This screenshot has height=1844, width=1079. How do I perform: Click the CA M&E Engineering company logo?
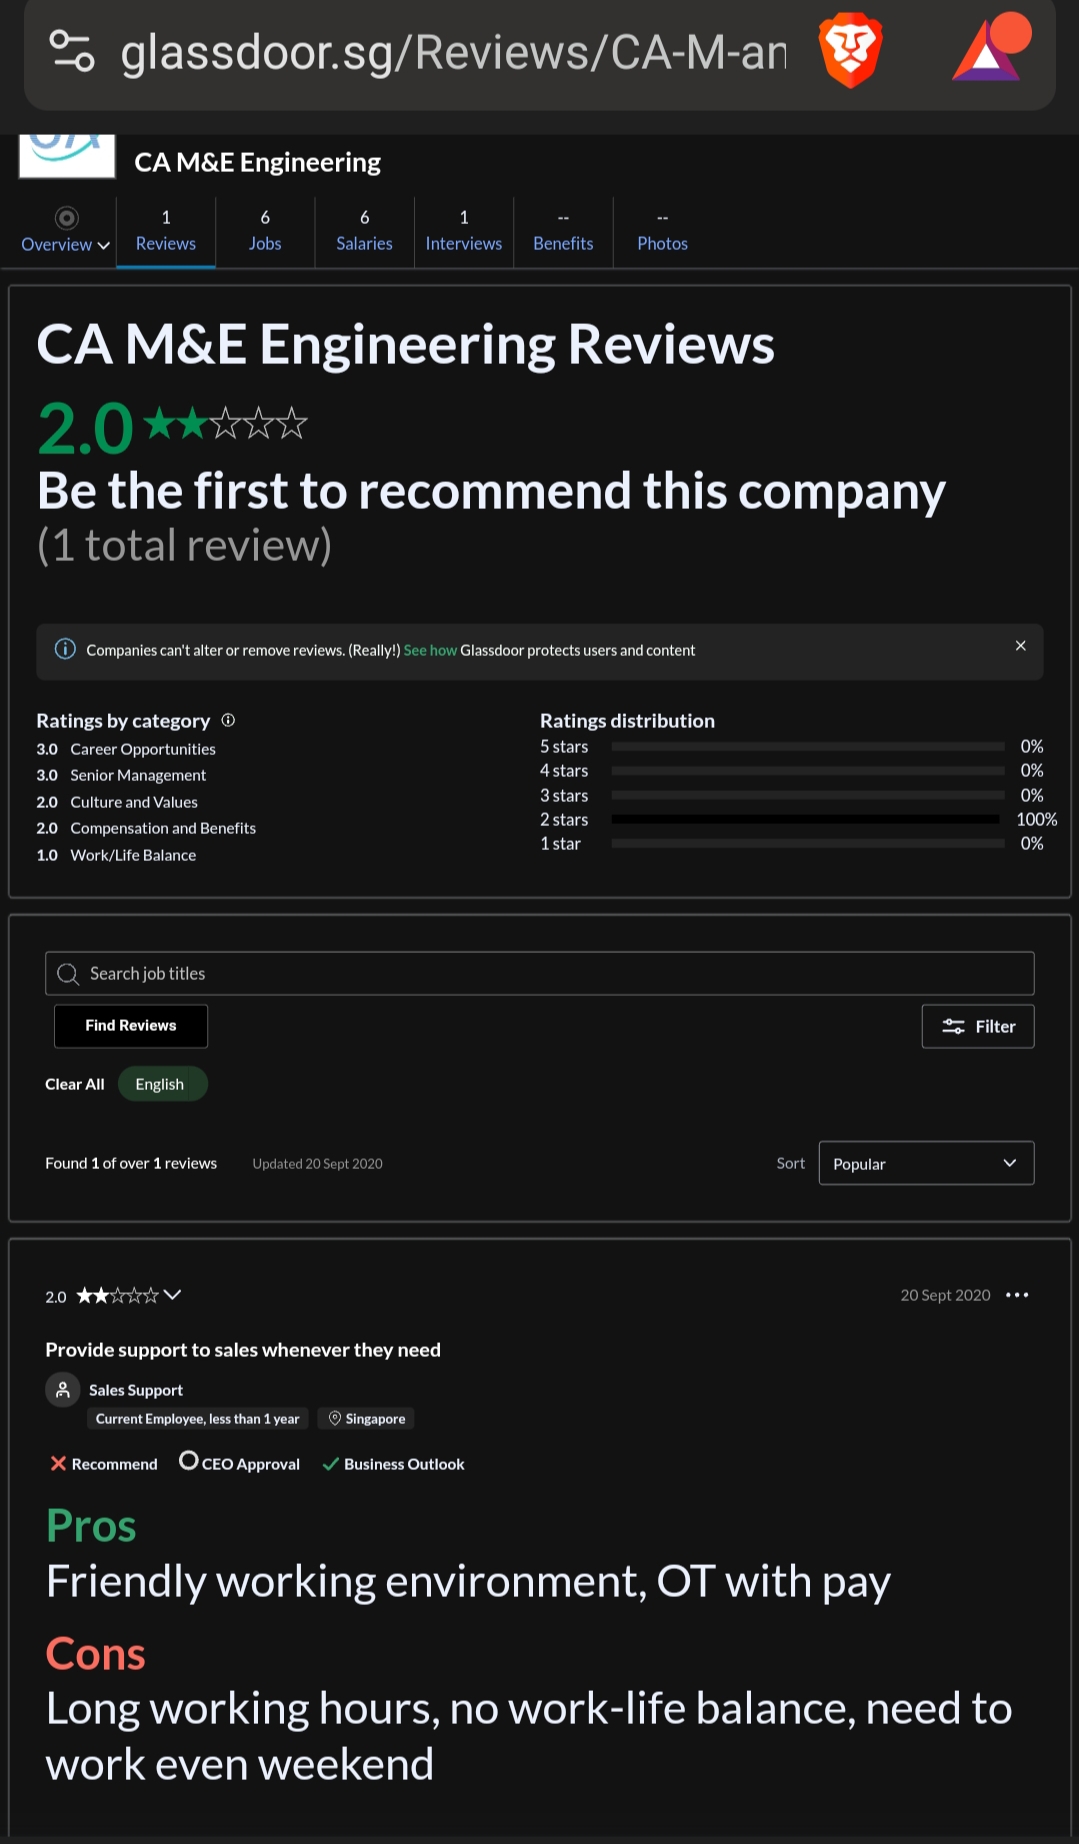(67, 156)
